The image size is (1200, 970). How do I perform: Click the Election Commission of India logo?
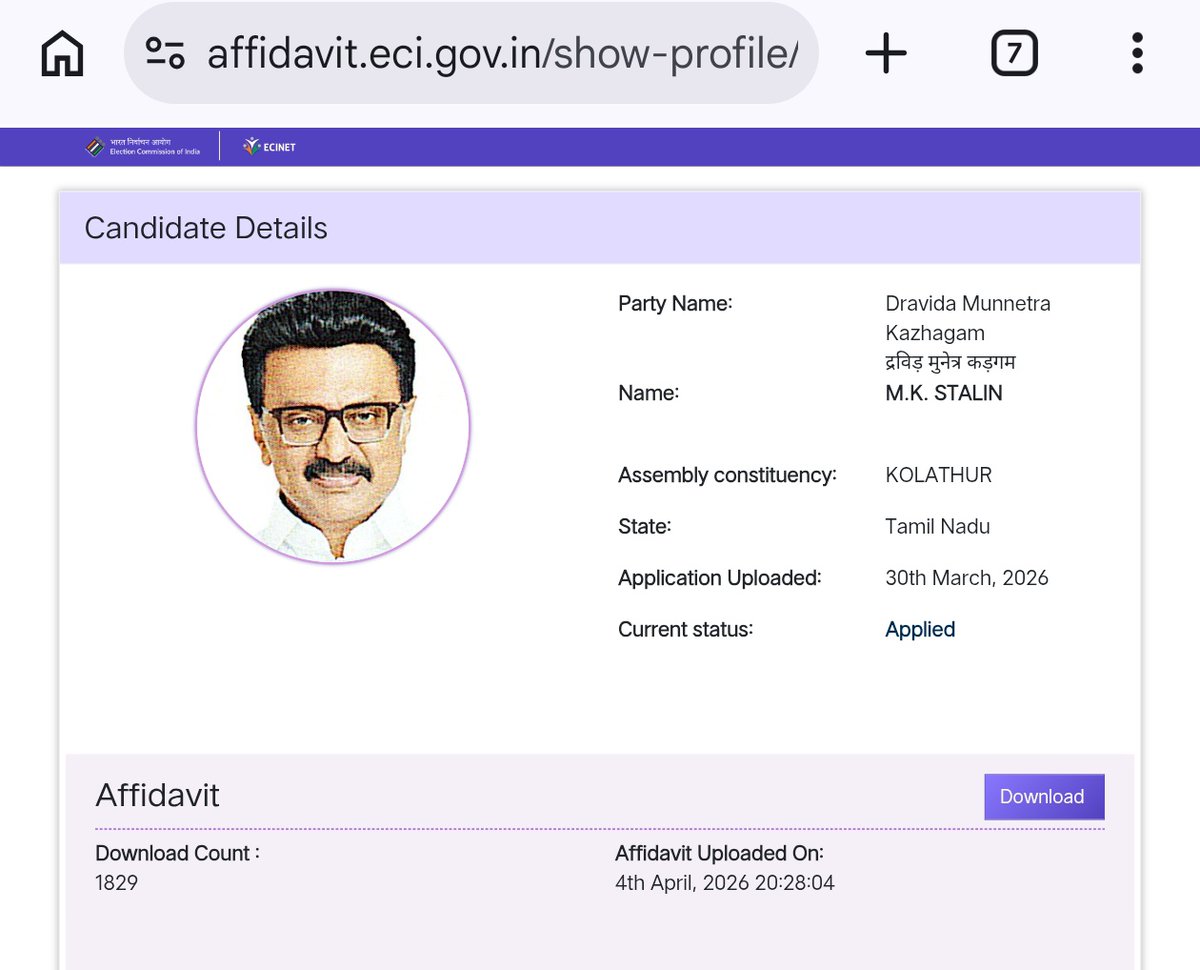142,146
